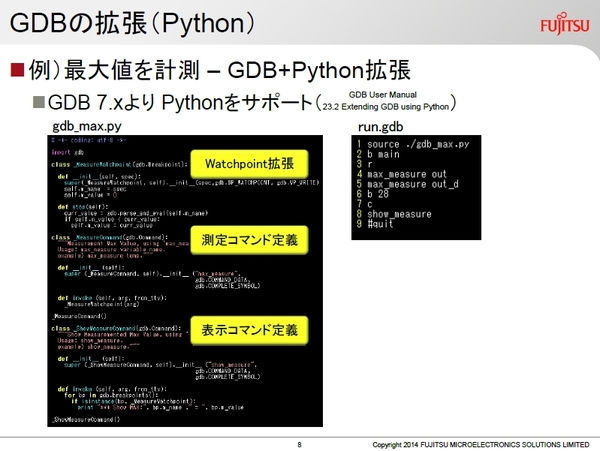Click the text 'GDB 7.xより Pythonをサポート'
The image size is (600, 451).
pos(180,103)
